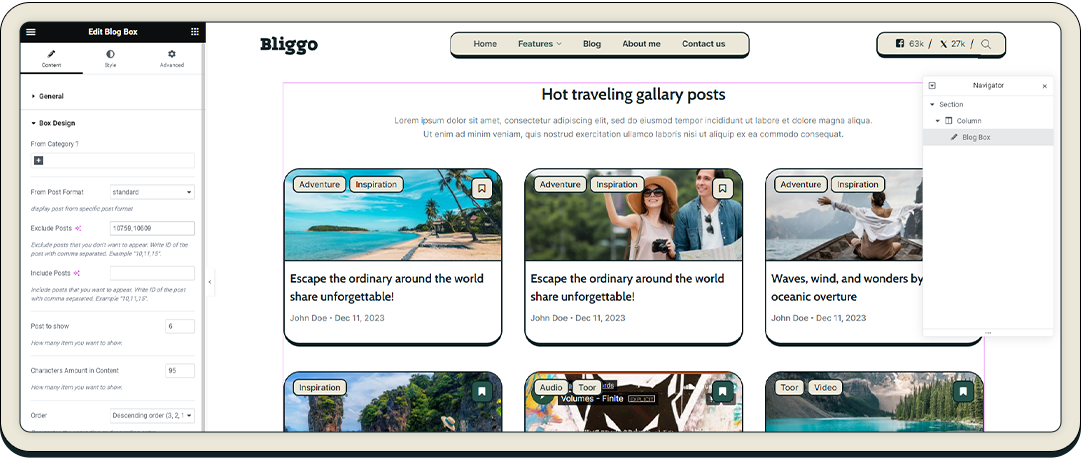This screenshot has width=1081, height=458.
Task: Click Adventure tag on boat post
Action: 800,184
